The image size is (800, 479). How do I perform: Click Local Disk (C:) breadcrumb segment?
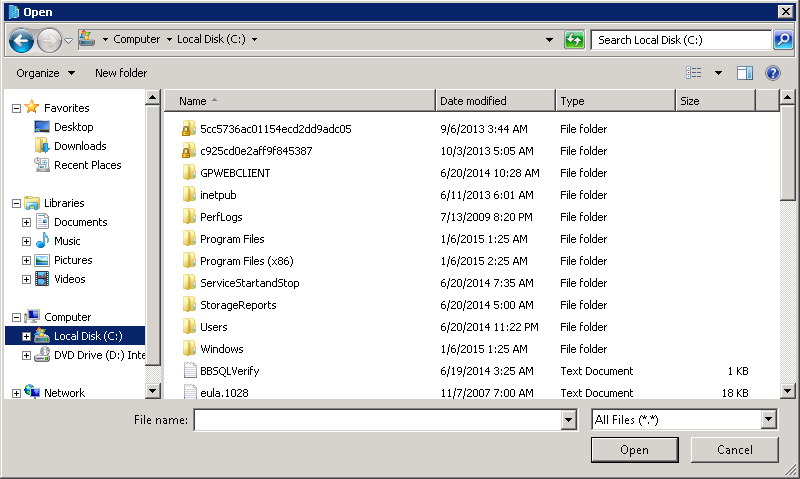coord(211,39)
